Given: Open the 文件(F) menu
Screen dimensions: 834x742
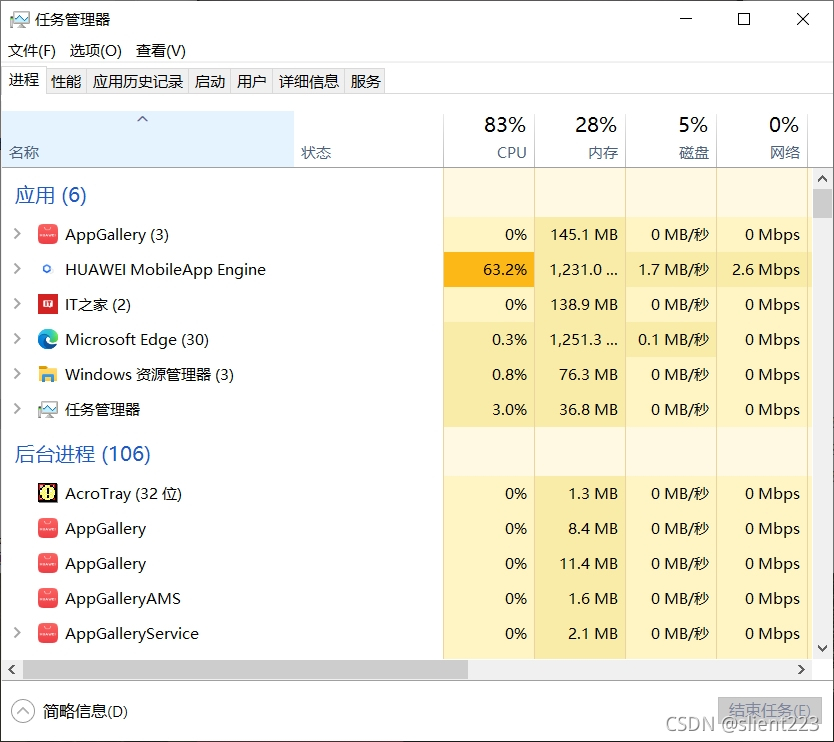Looking at the screenshot, I should point(32,51).
